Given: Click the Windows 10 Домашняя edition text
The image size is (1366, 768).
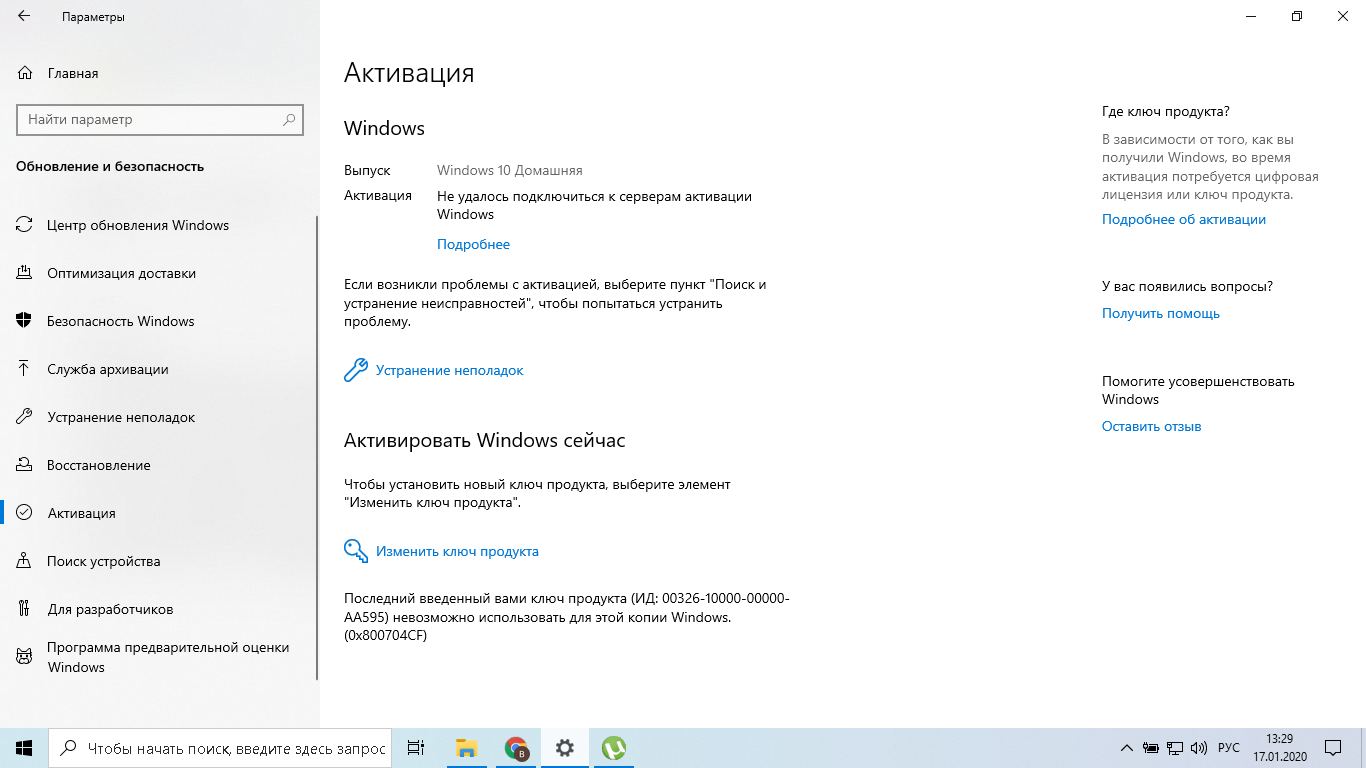Looking at the screenshot, I should point(510,170).
